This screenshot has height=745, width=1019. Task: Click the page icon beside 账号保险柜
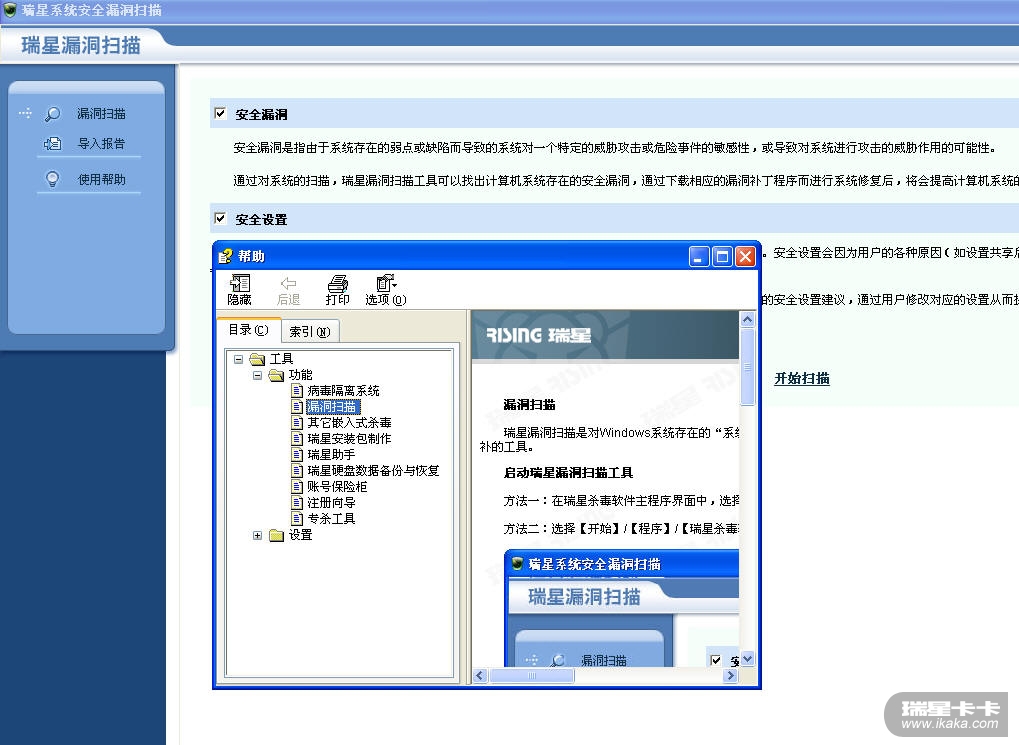297,487
